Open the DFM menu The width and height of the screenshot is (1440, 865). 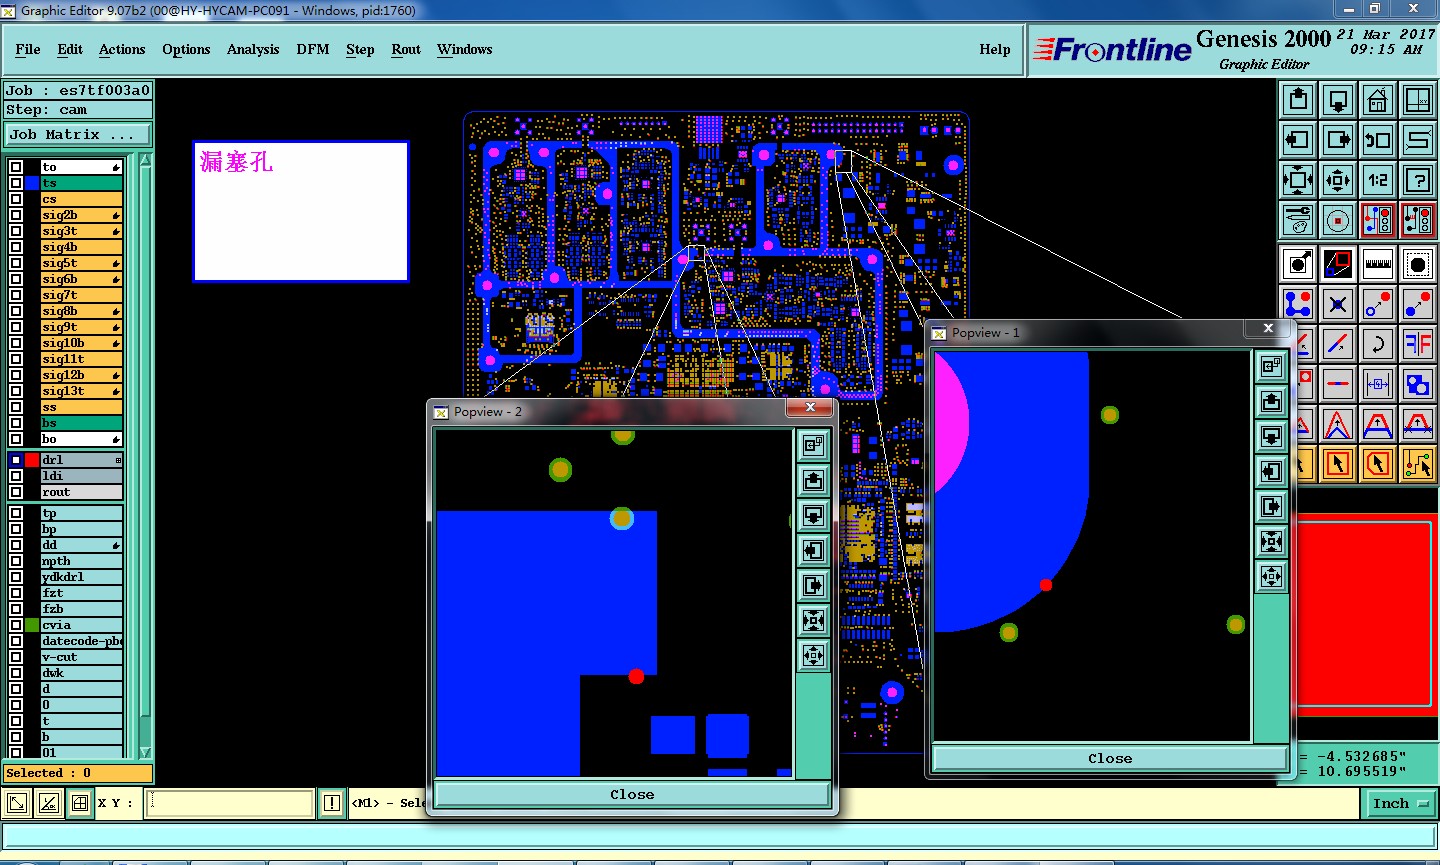313,49
